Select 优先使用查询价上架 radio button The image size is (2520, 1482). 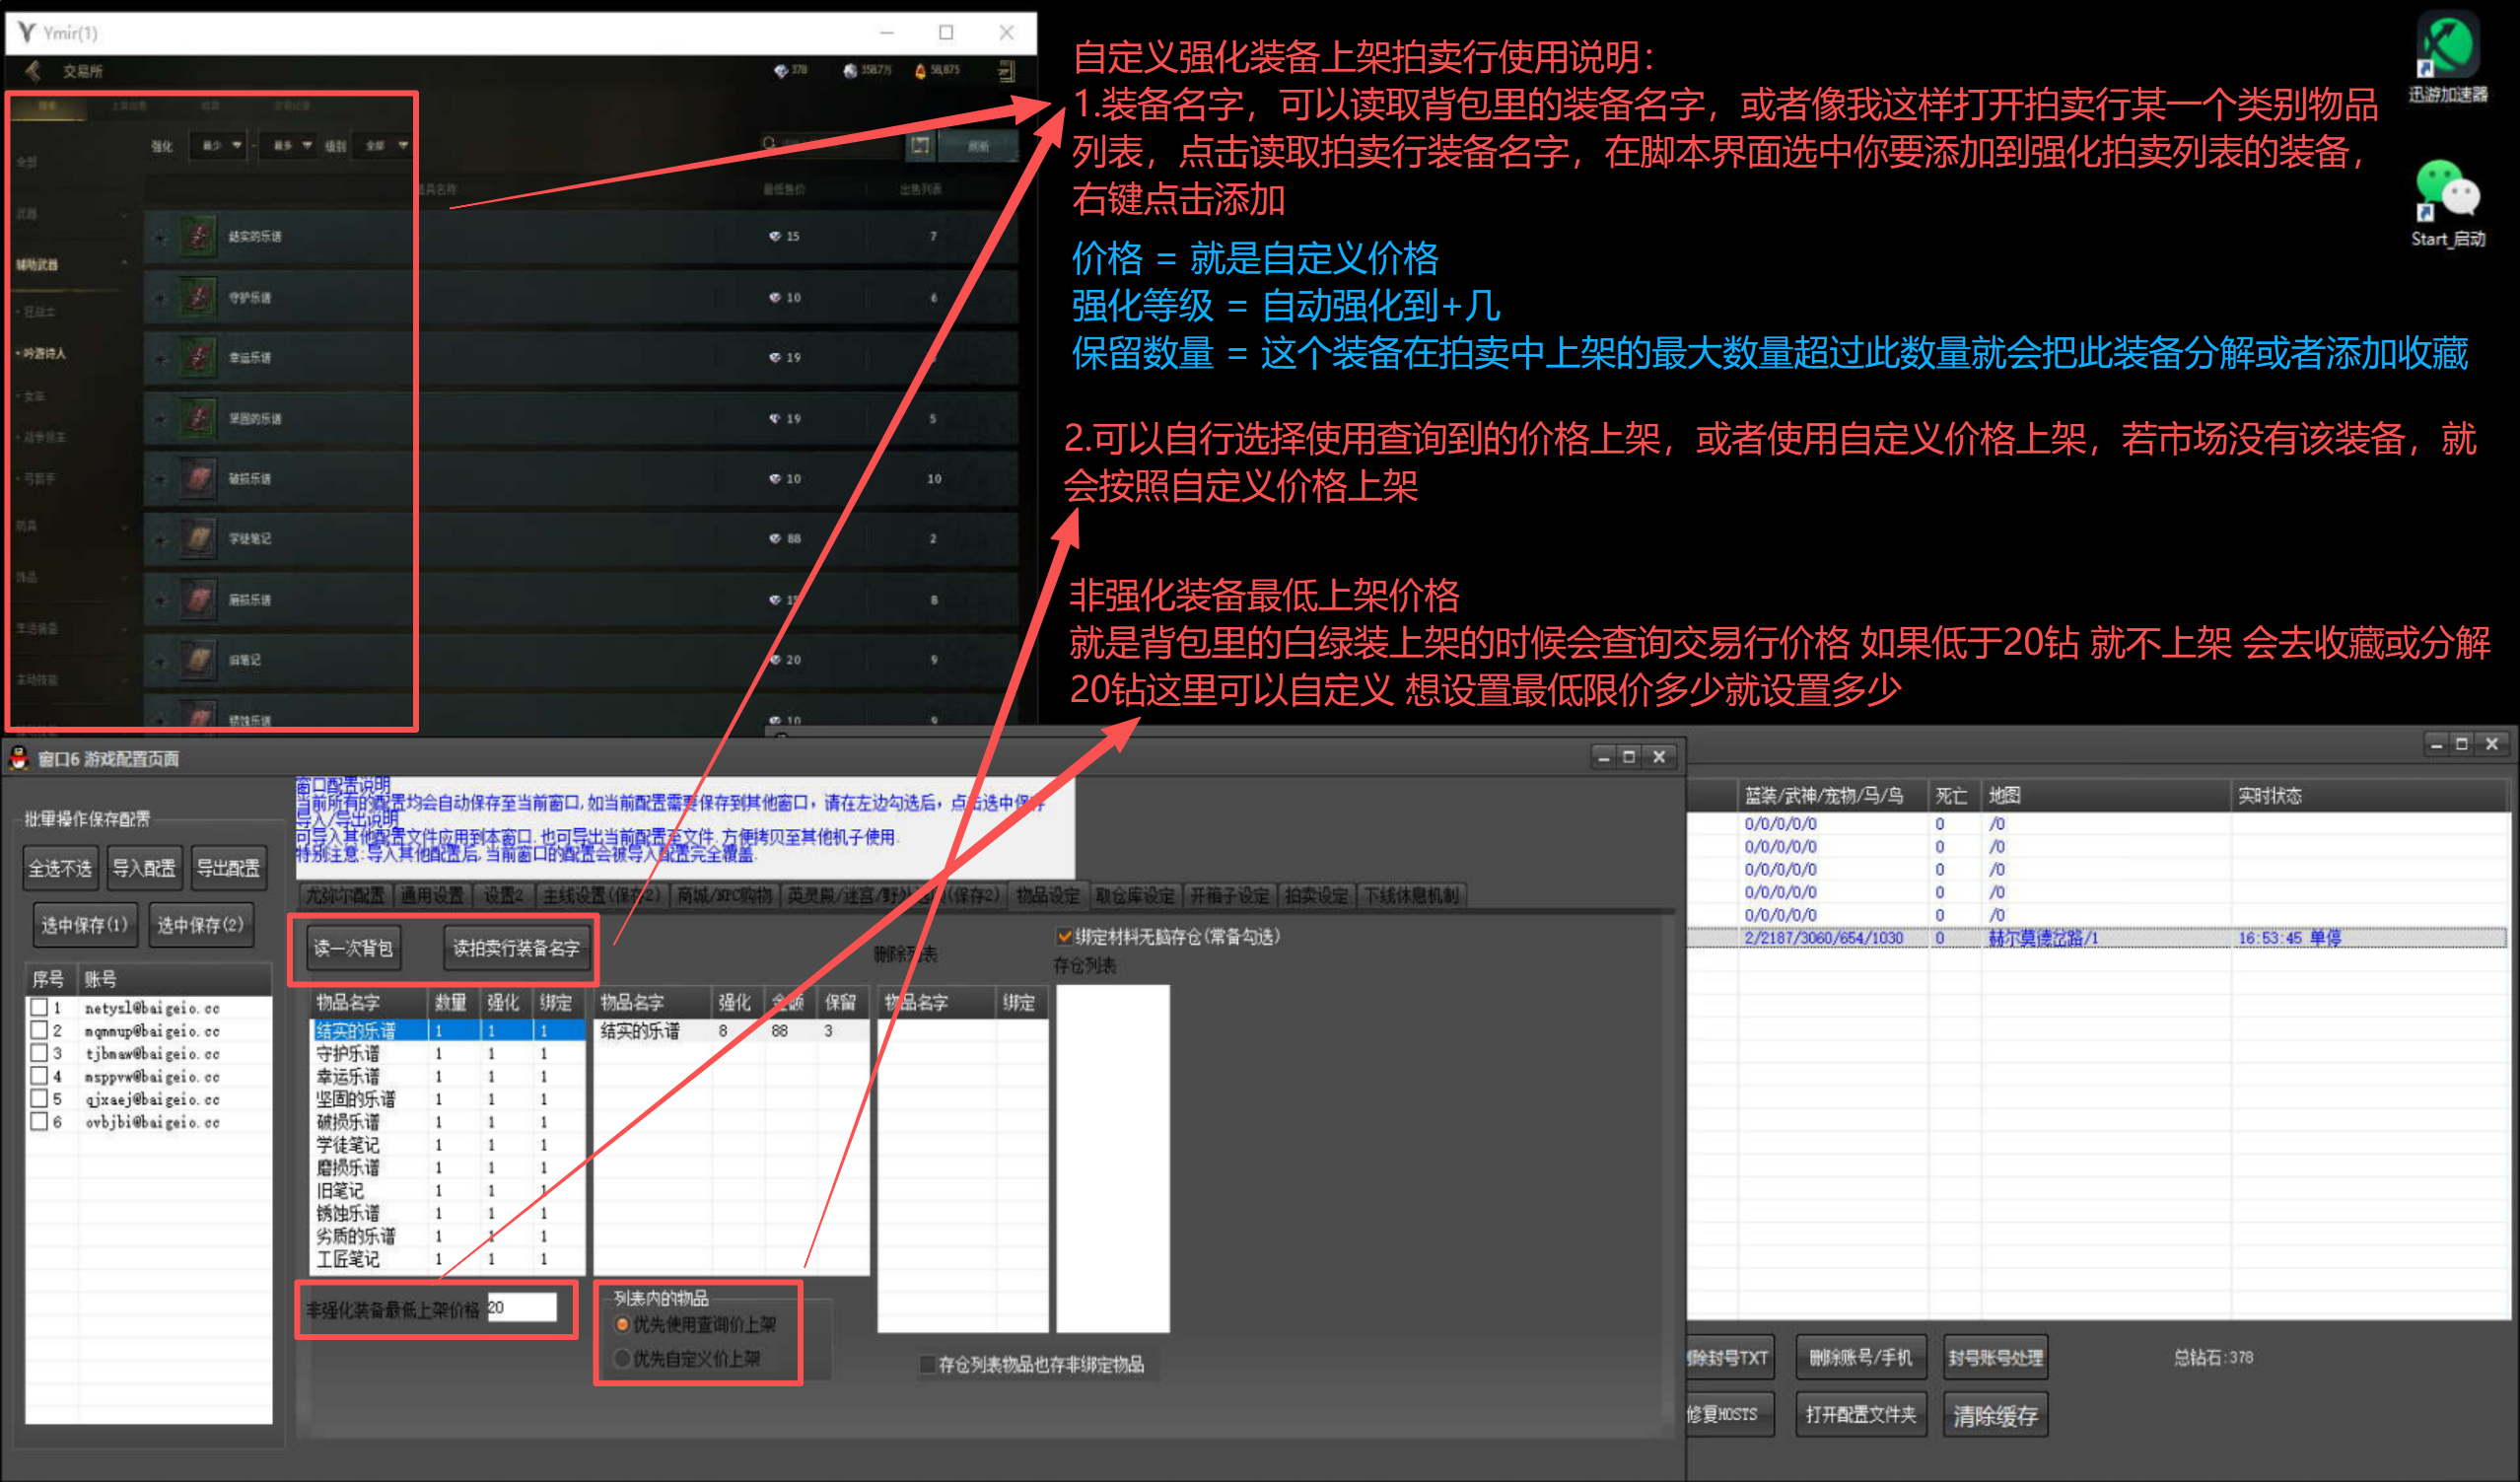[x=622, y=1324]
